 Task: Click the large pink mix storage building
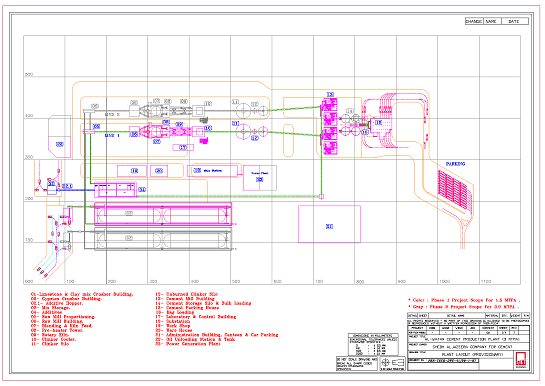pos(163,215)
